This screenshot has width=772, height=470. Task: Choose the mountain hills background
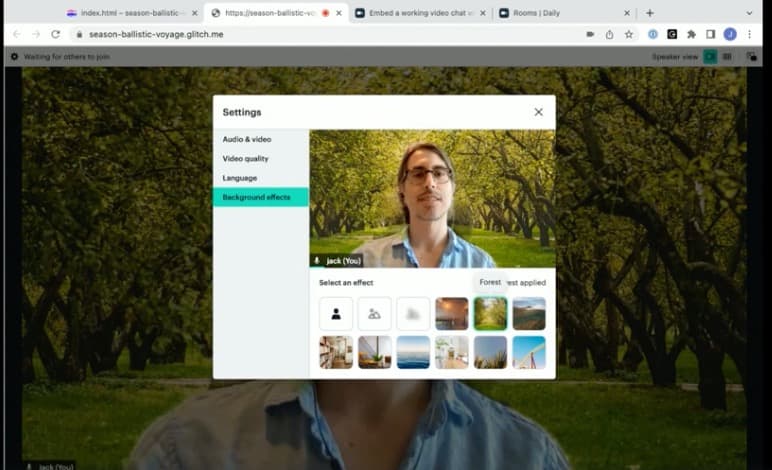click(529, 313)
